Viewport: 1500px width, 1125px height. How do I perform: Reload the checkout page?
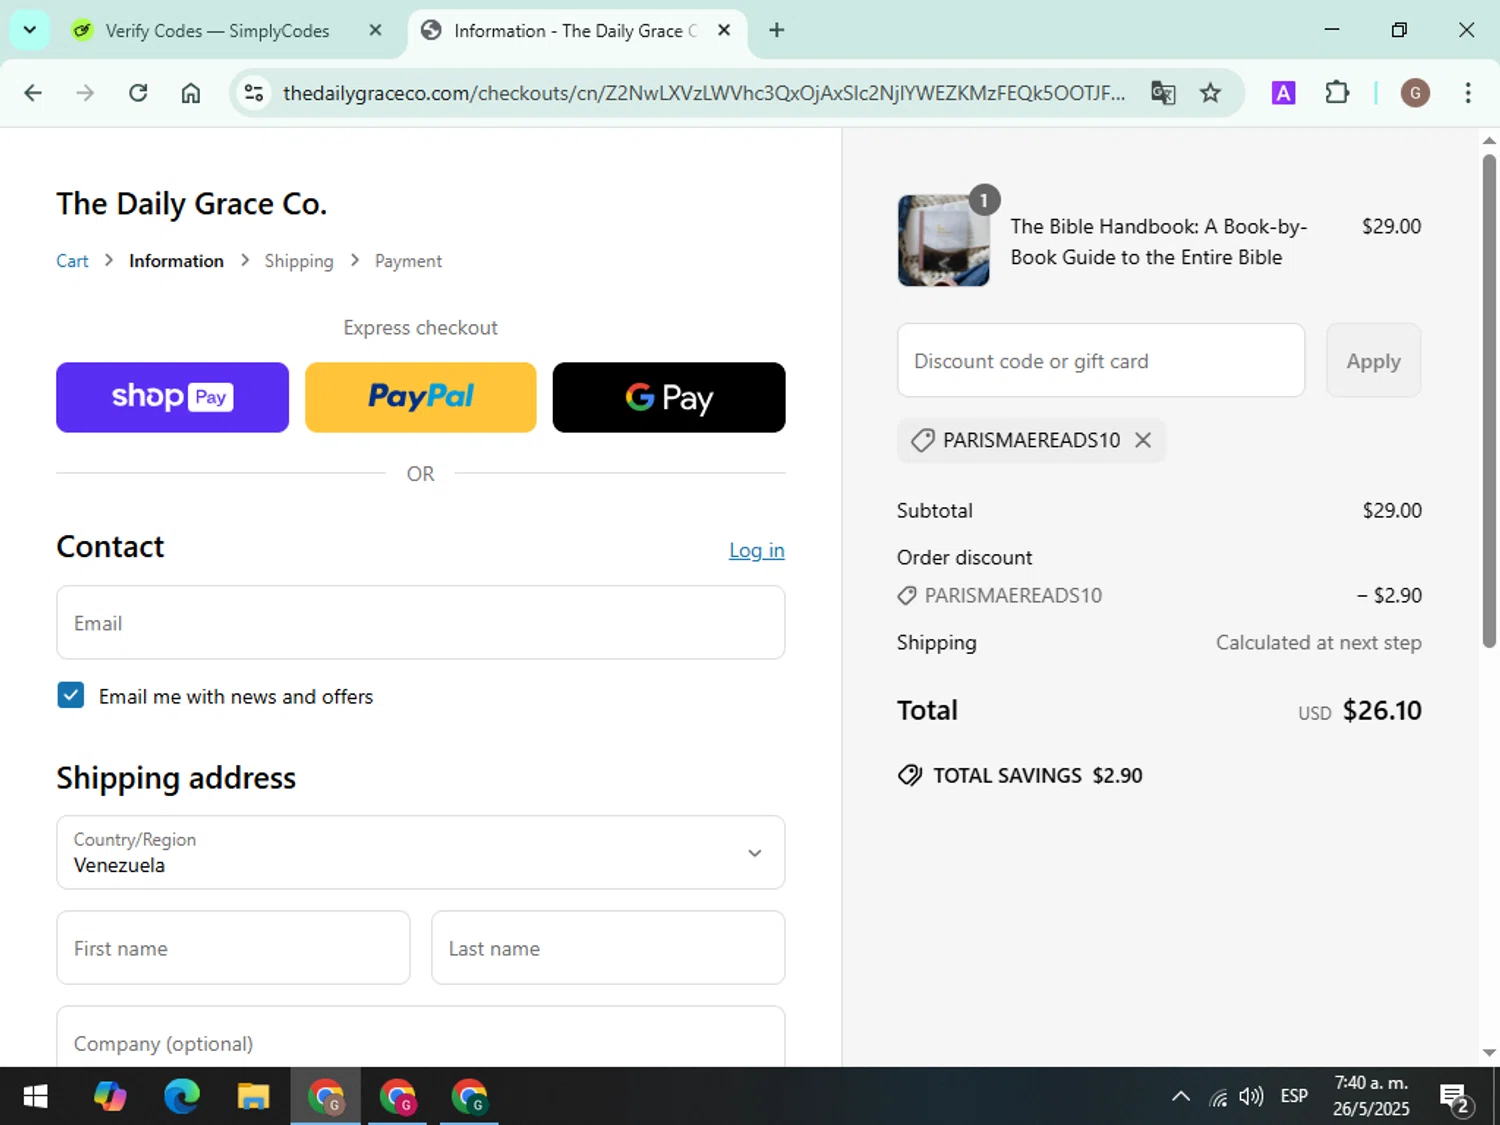pos(138,93)
